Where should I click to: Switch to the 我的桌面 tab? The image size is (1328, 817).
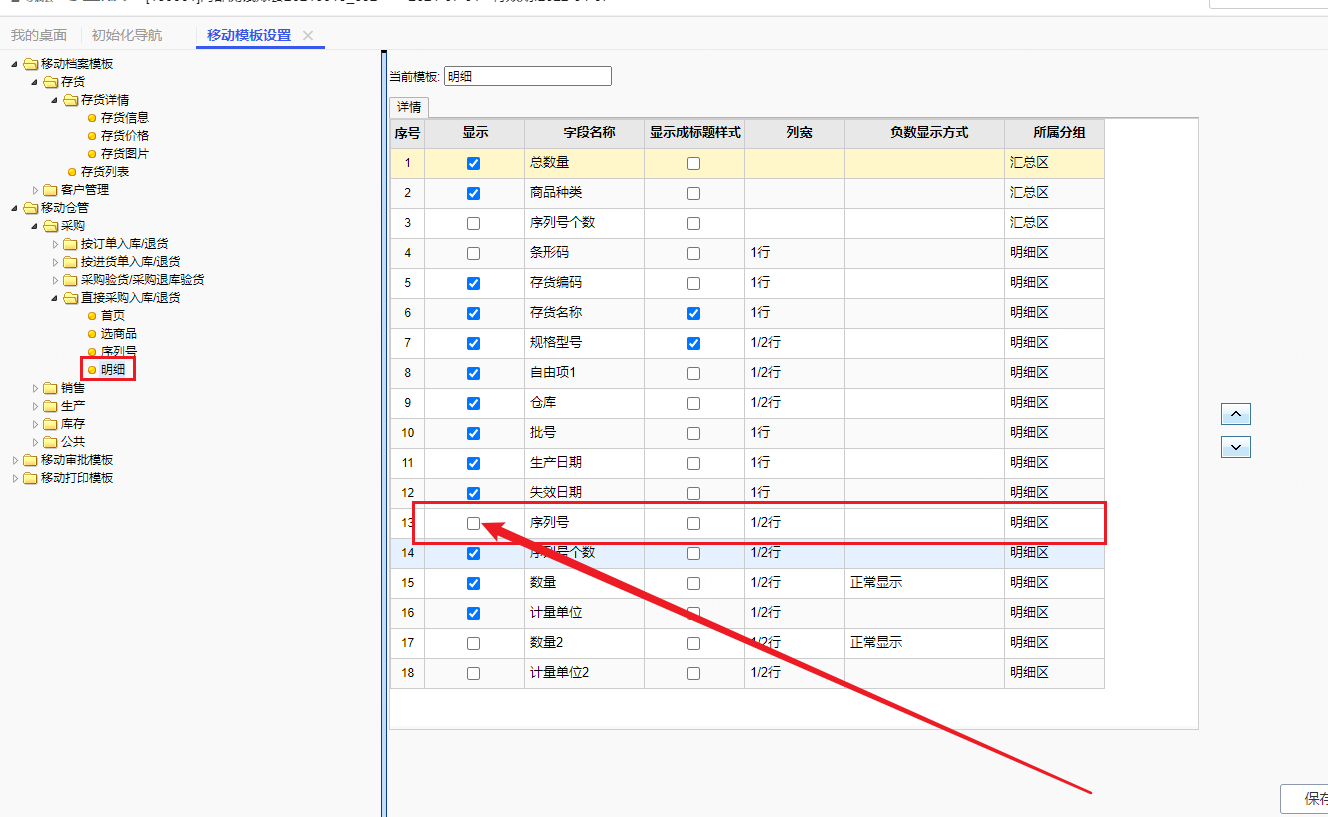tap(39, 35)
